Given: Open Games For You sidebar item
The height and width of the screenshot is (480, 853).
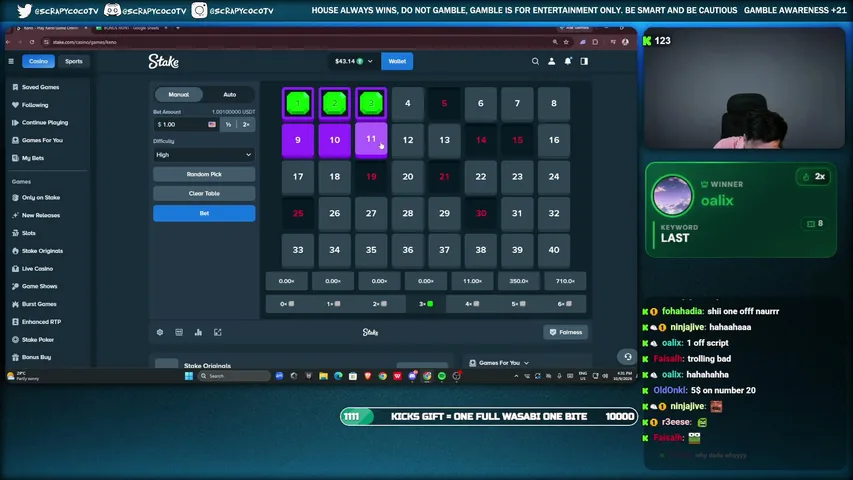Looking at the screenshot, I should pyautogui.click(x=42, y=140).
